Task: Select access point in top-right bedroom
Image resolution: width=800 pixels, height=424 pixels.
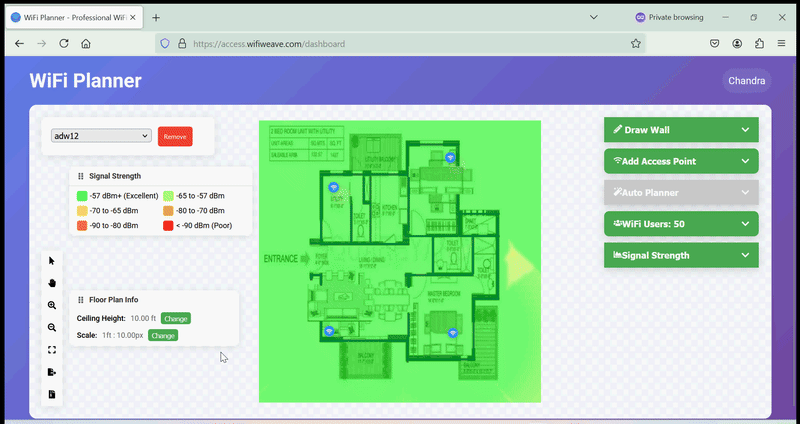Action: (450, 157)
